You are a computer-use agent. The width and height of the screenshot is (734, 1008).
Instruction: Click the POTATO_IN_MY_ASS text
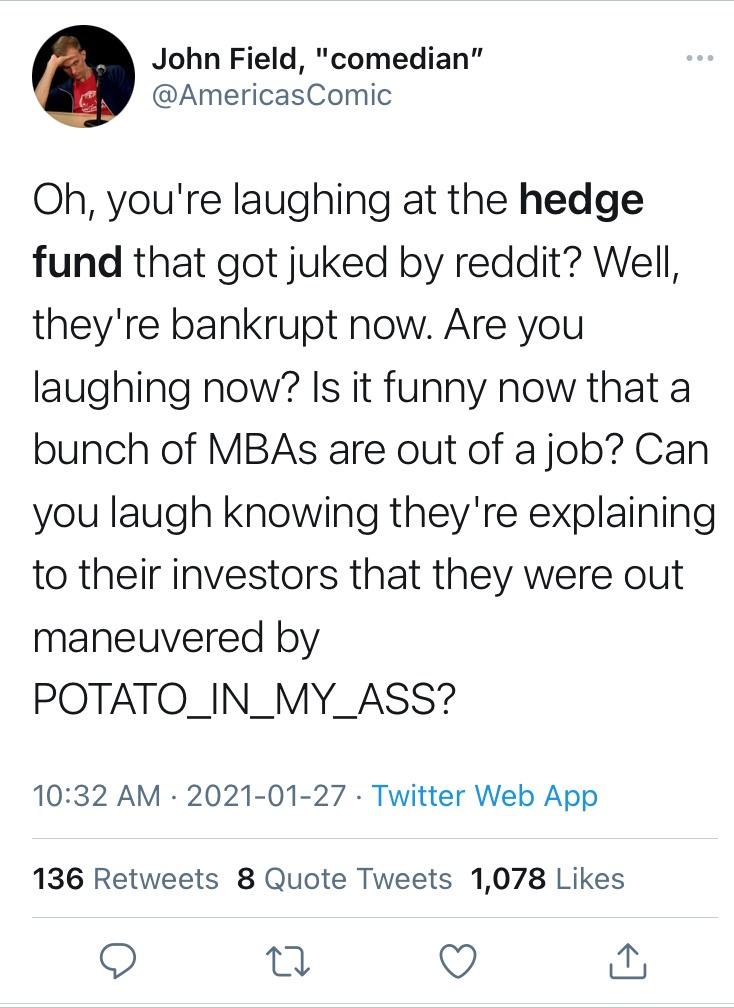246,700
